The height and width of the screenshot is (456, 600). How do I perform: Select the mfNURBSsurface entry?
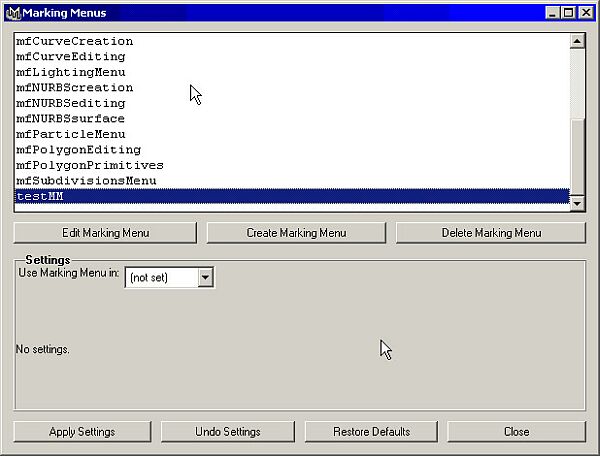71,119
